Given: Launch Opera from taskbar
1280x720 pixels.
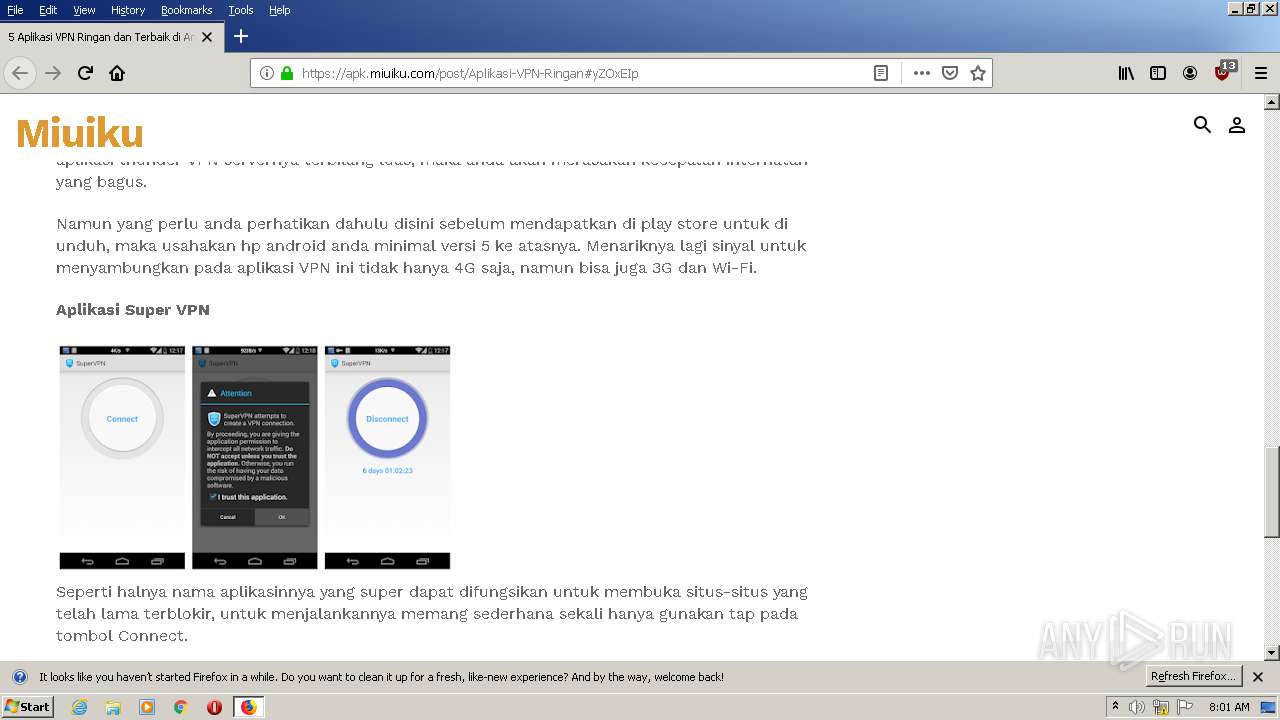Looking at the screenshot, I should (214, 707).
